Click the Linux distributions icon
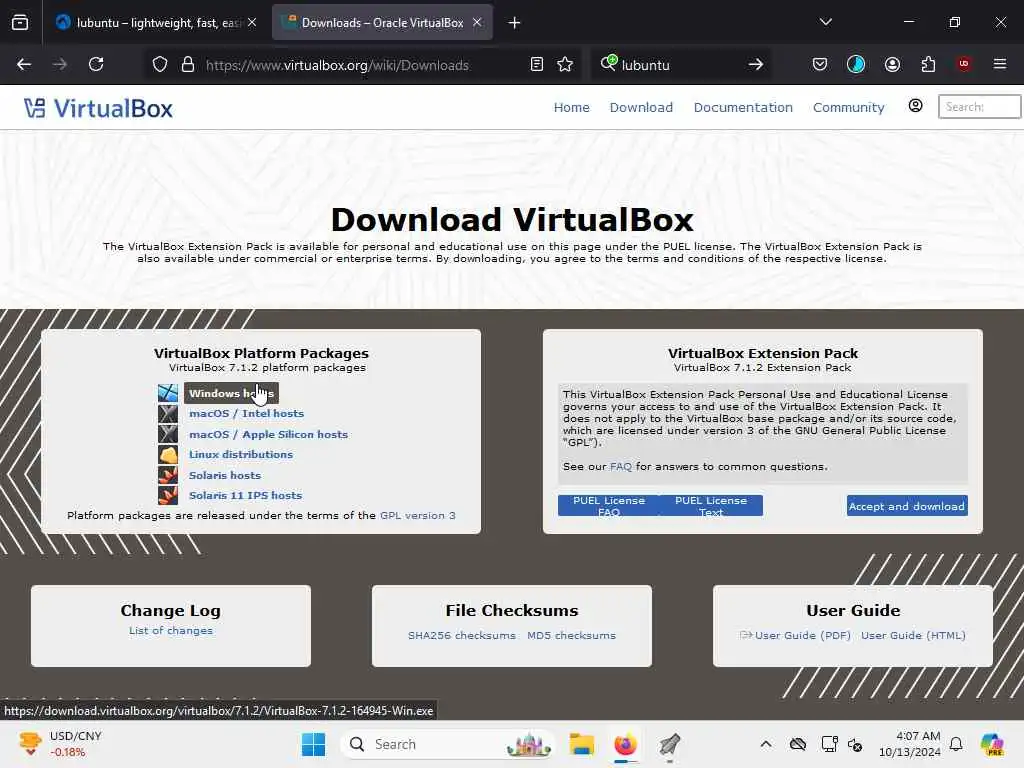The width and height of the screenshot is (1024, 768). [x=168, y=455]
